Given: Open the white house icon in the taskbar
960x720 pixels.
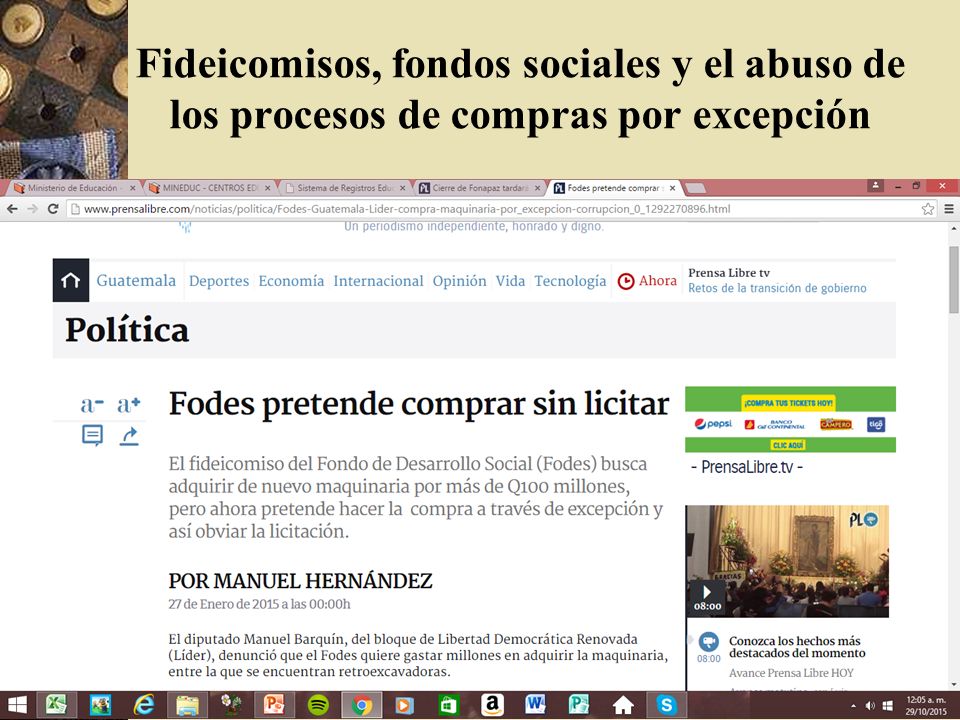Looking at the screenshot, I should (x=623, y=705).
